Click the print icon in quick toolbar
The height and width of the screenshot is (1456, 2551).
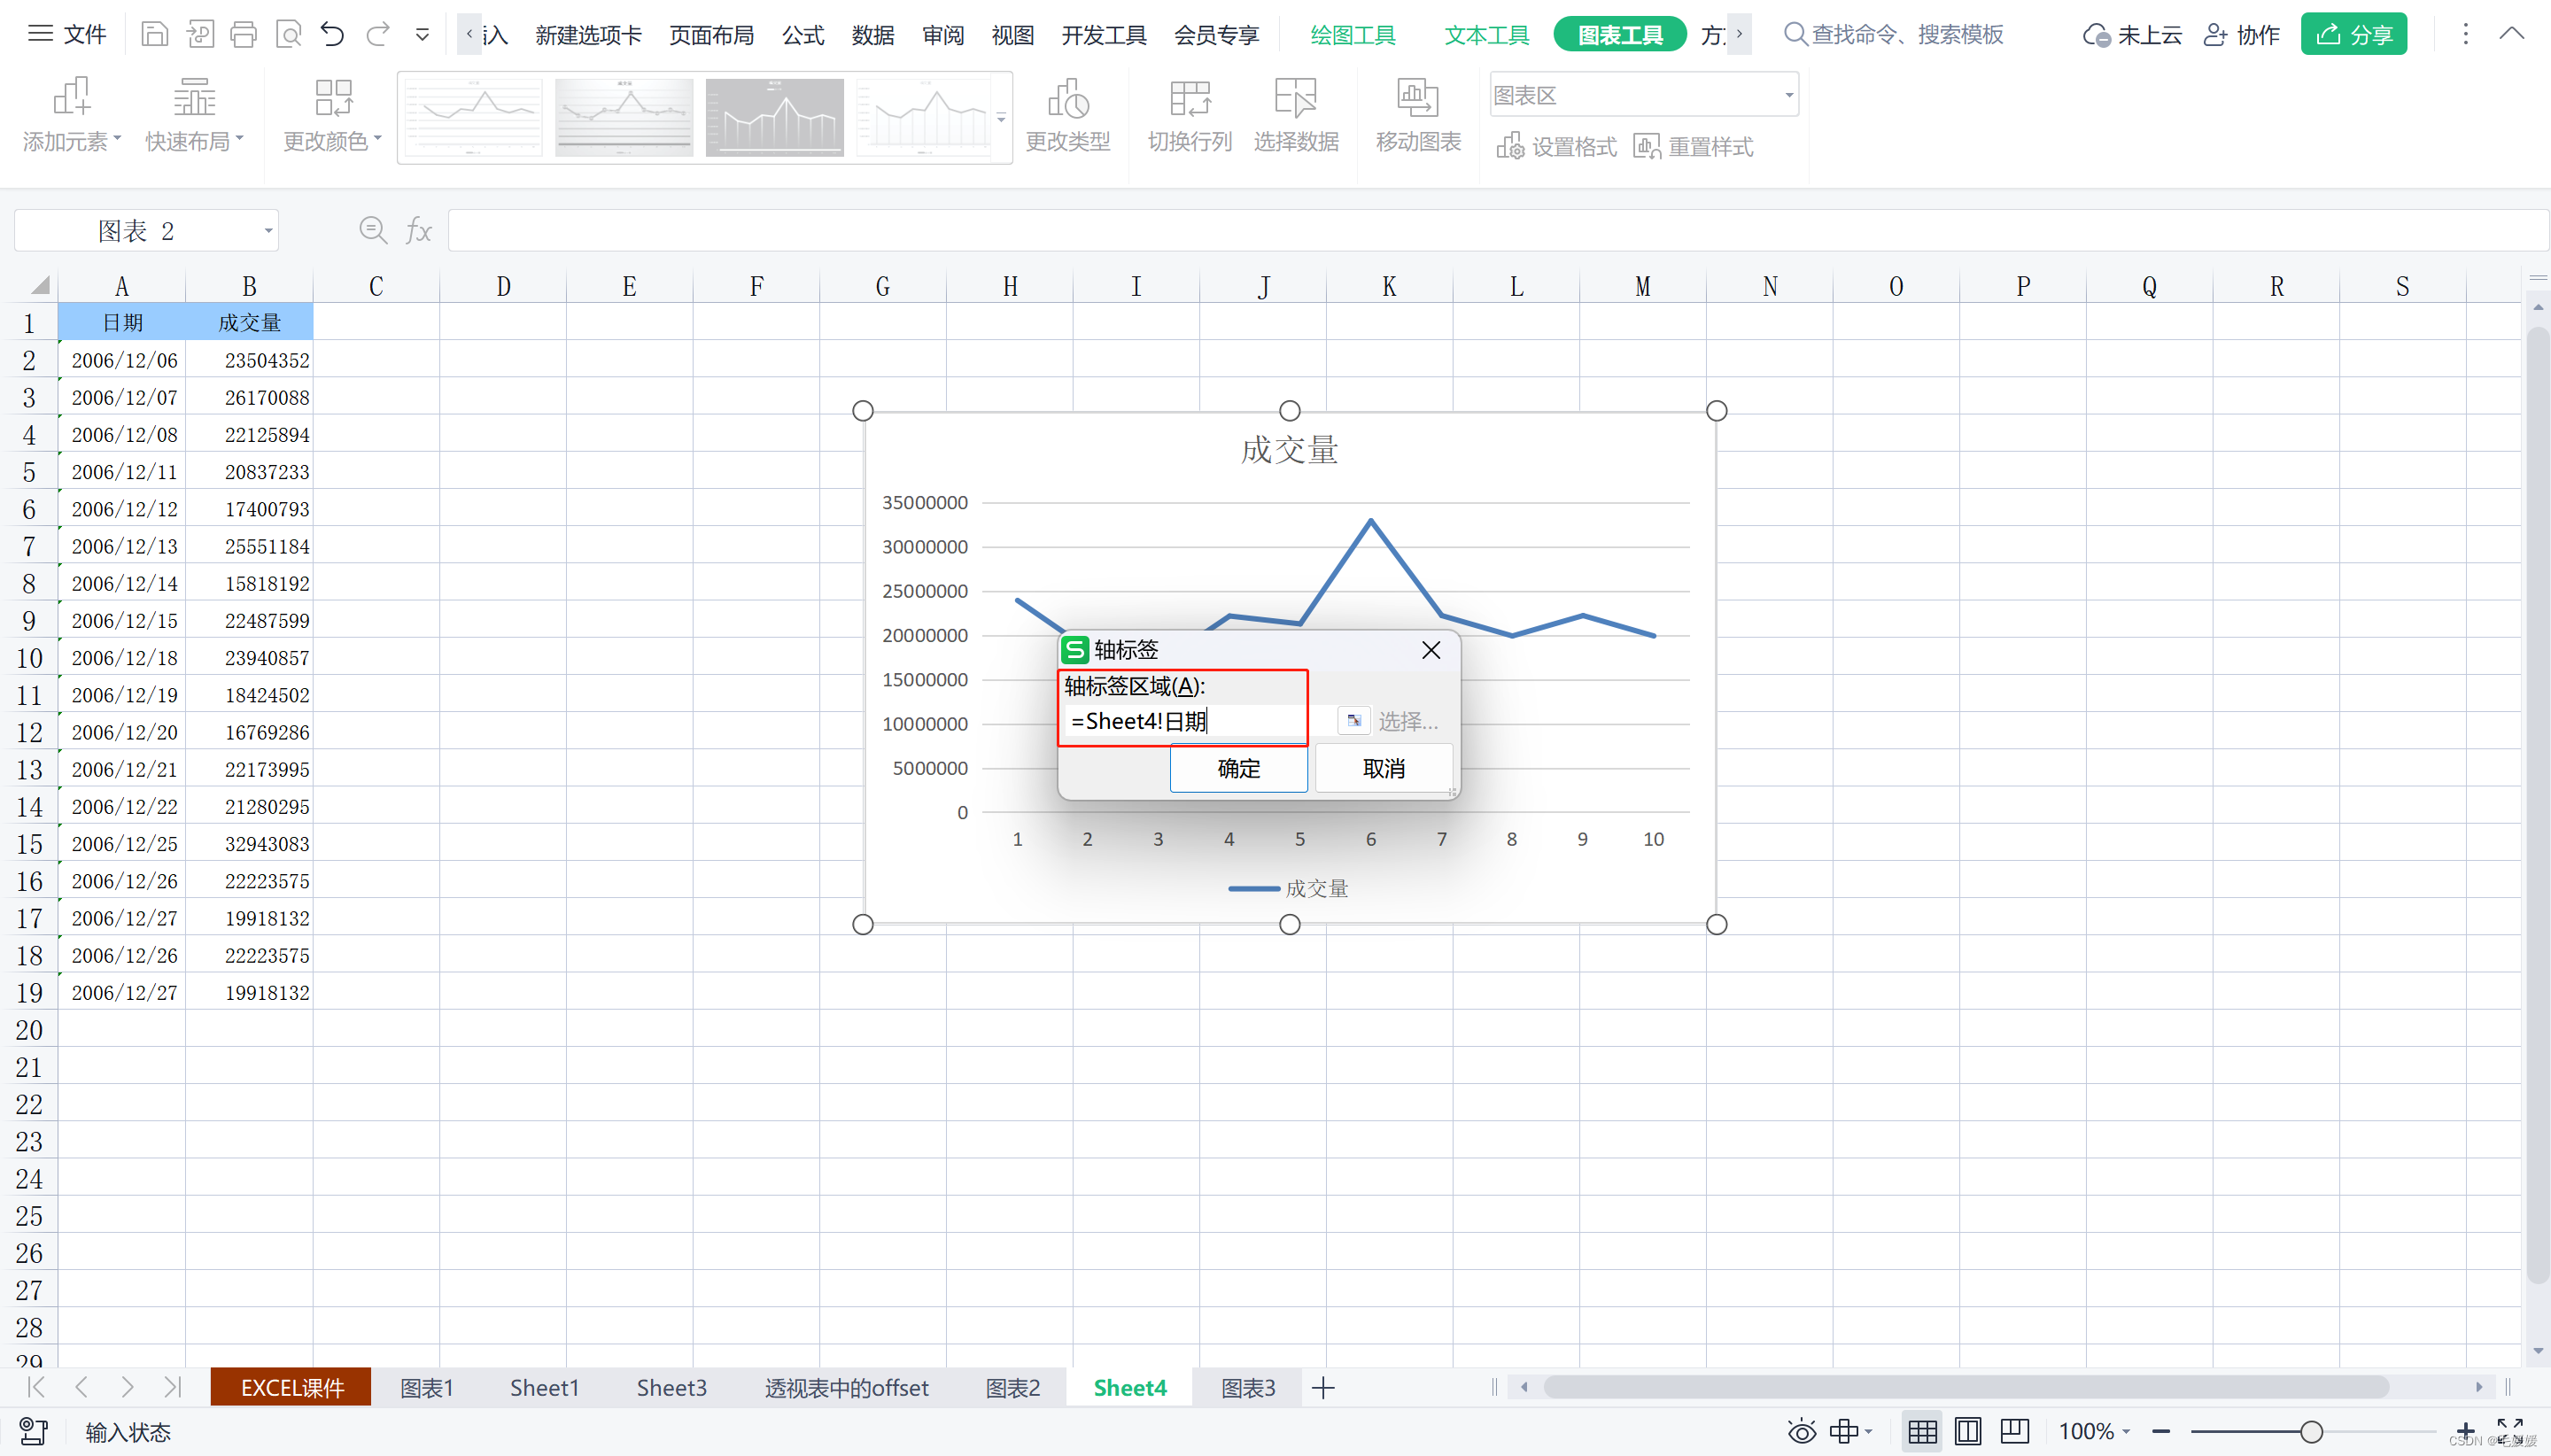click(x=243, y=35)
